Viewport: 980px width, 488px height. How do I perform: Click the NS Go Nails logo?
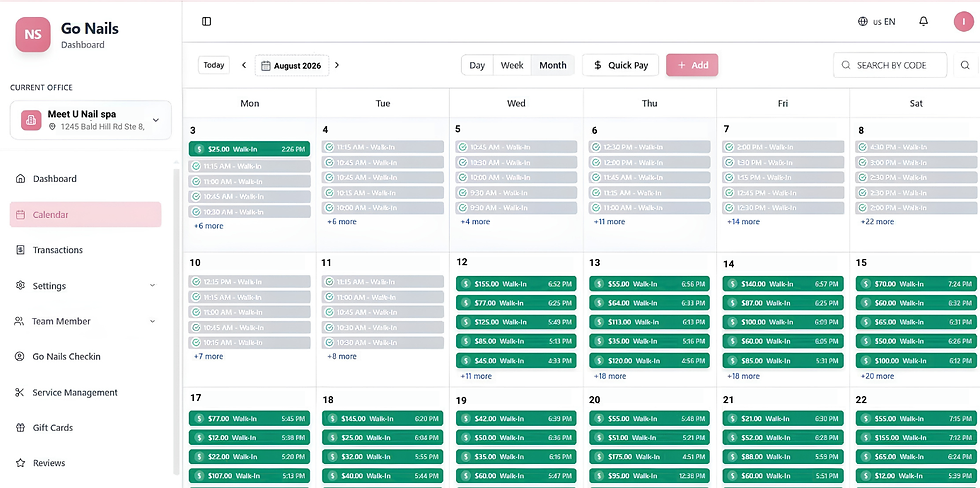32,34
